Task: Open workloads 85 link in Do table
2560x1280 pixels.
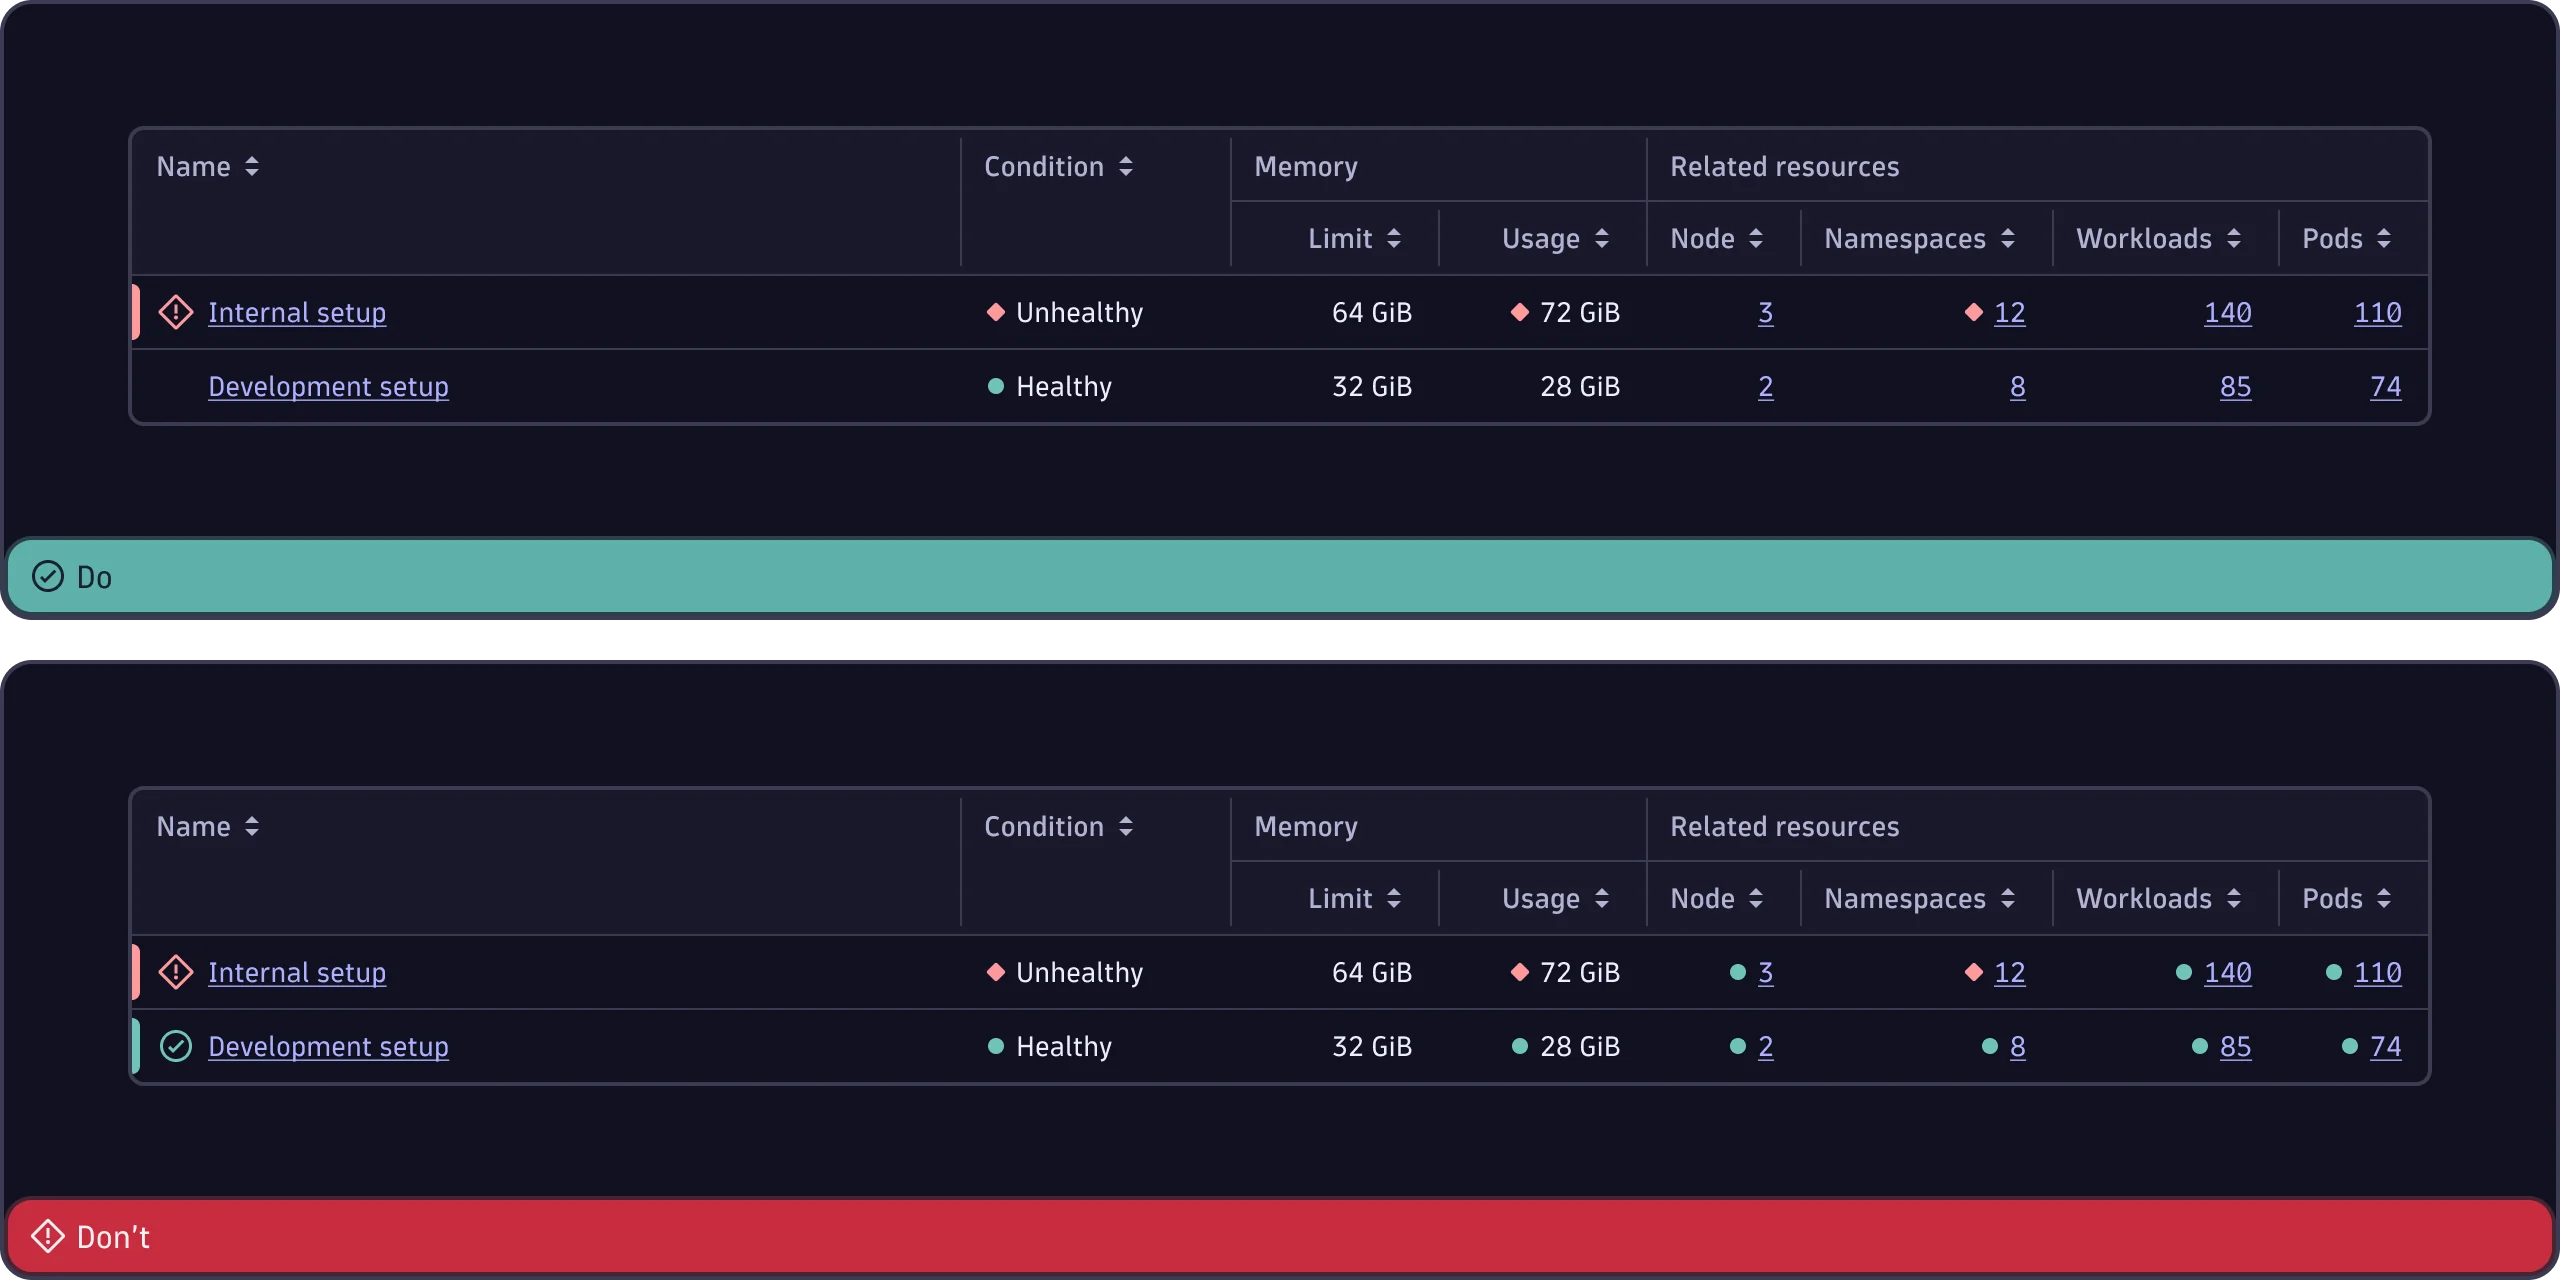Action: coord(2236,387)
